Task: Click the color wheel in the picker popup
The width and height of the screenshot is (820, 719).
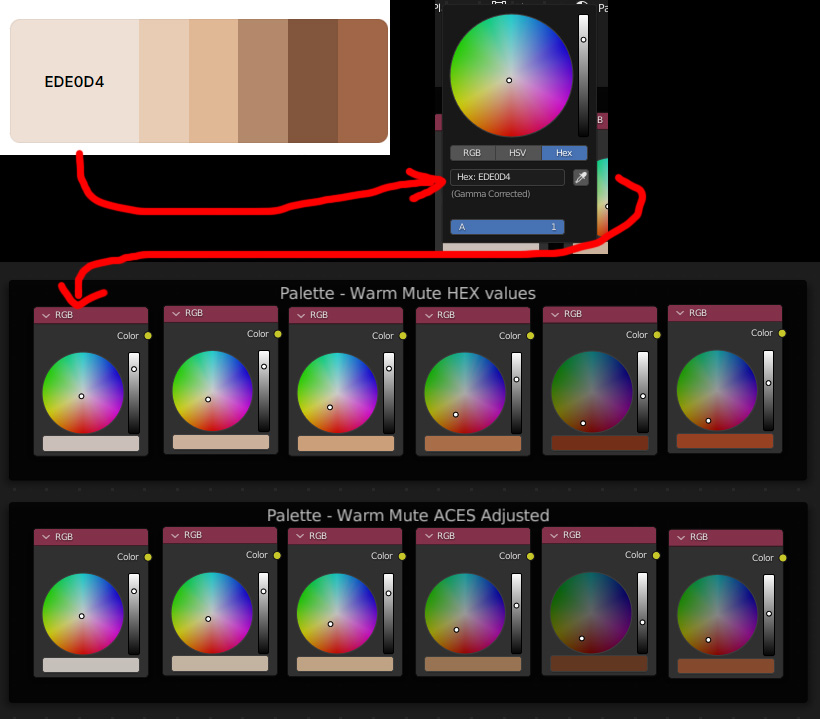Action: coord(511,76)
